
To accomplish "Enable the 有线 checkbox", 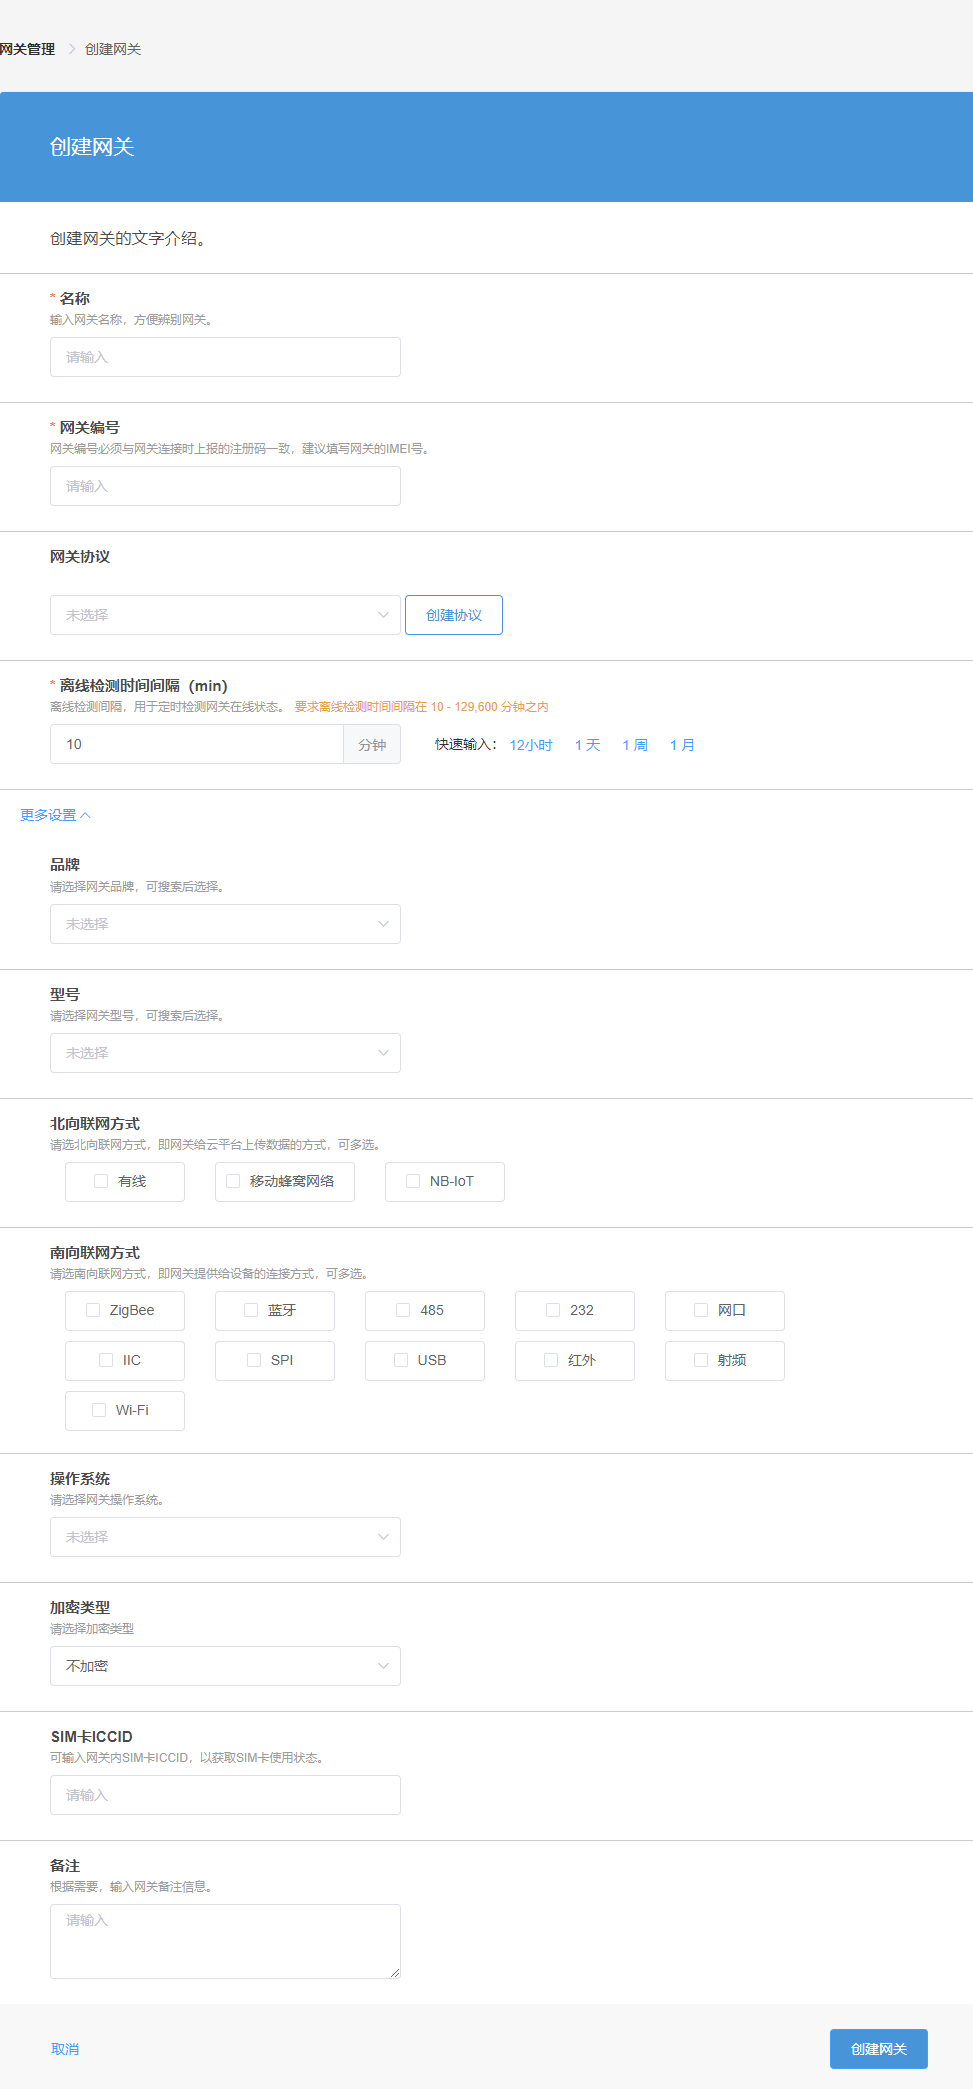I will pos(101,1181).
